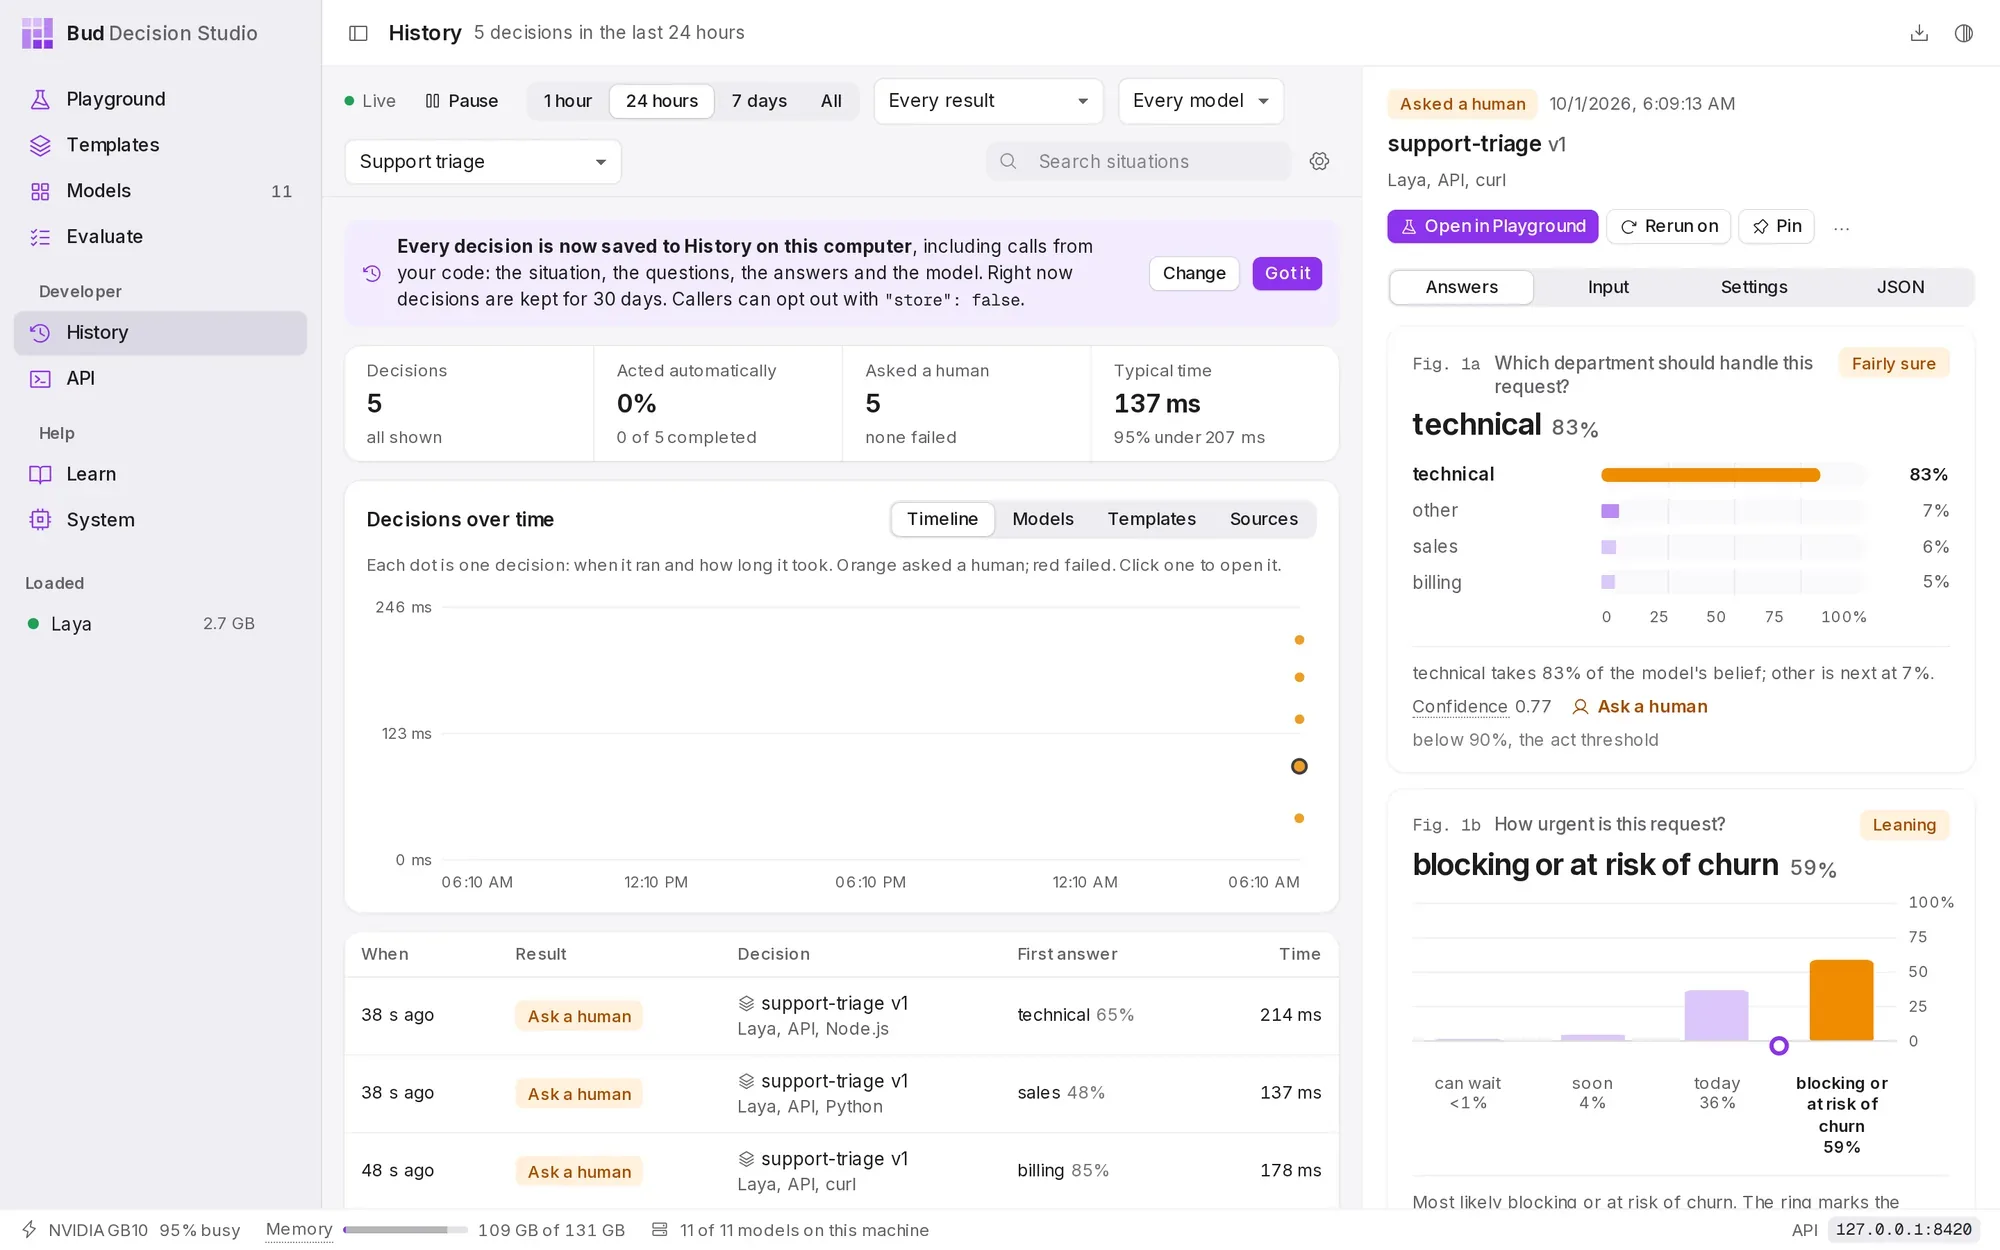2000x1250 pixels.
Task: Click the Search situations field
Action: (1138, 161)
